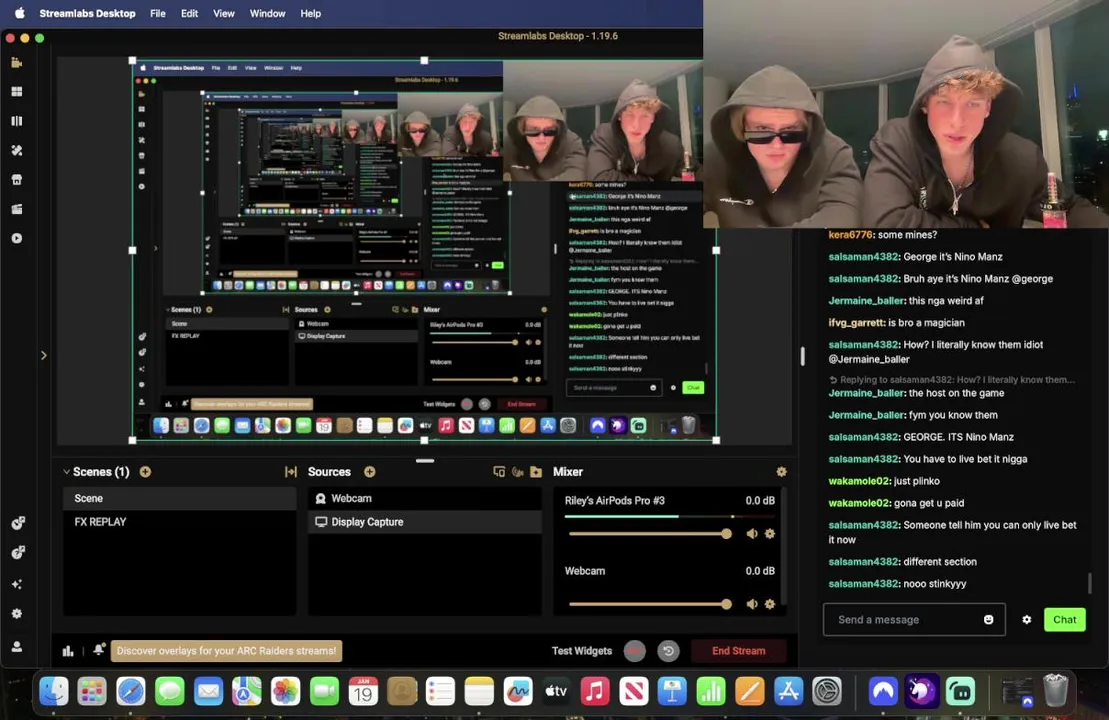Open settings gear for Riley's AirPods Pro #3

770,534
